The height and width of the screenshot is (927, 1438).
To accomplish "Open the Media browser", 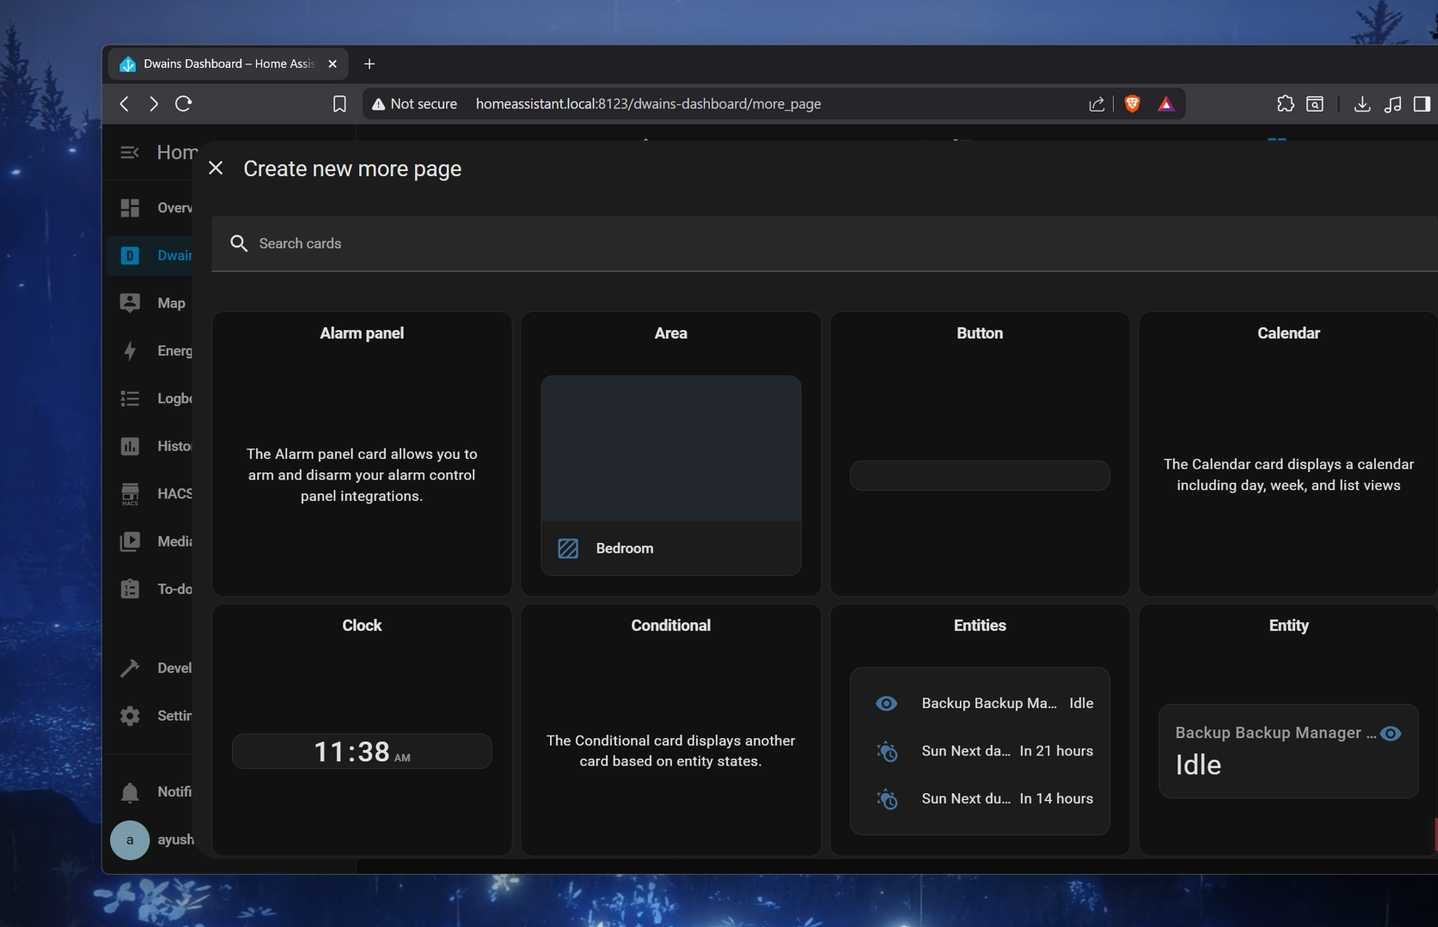I will 130,541.
